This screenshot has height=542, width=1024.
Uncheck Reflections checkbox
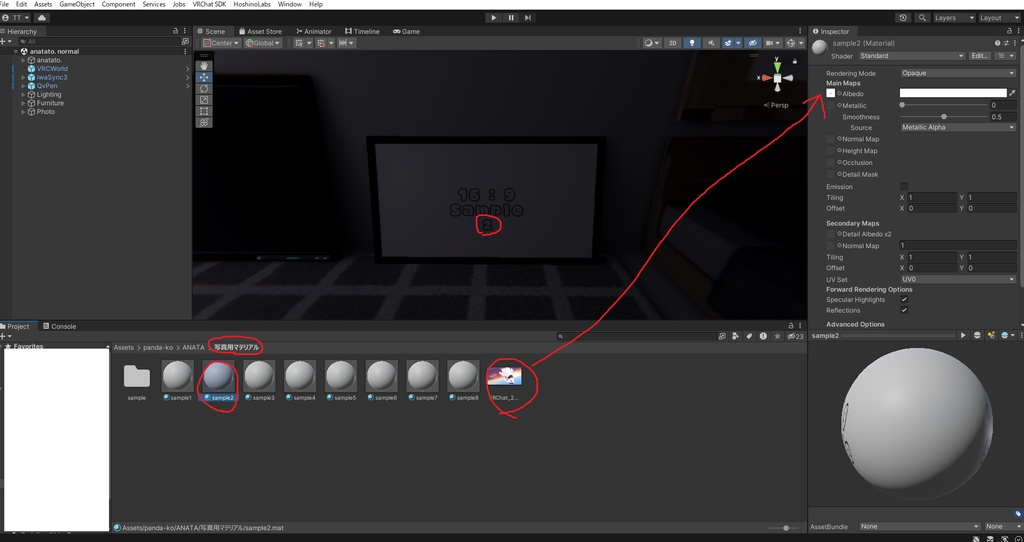(x=904, y=311)
